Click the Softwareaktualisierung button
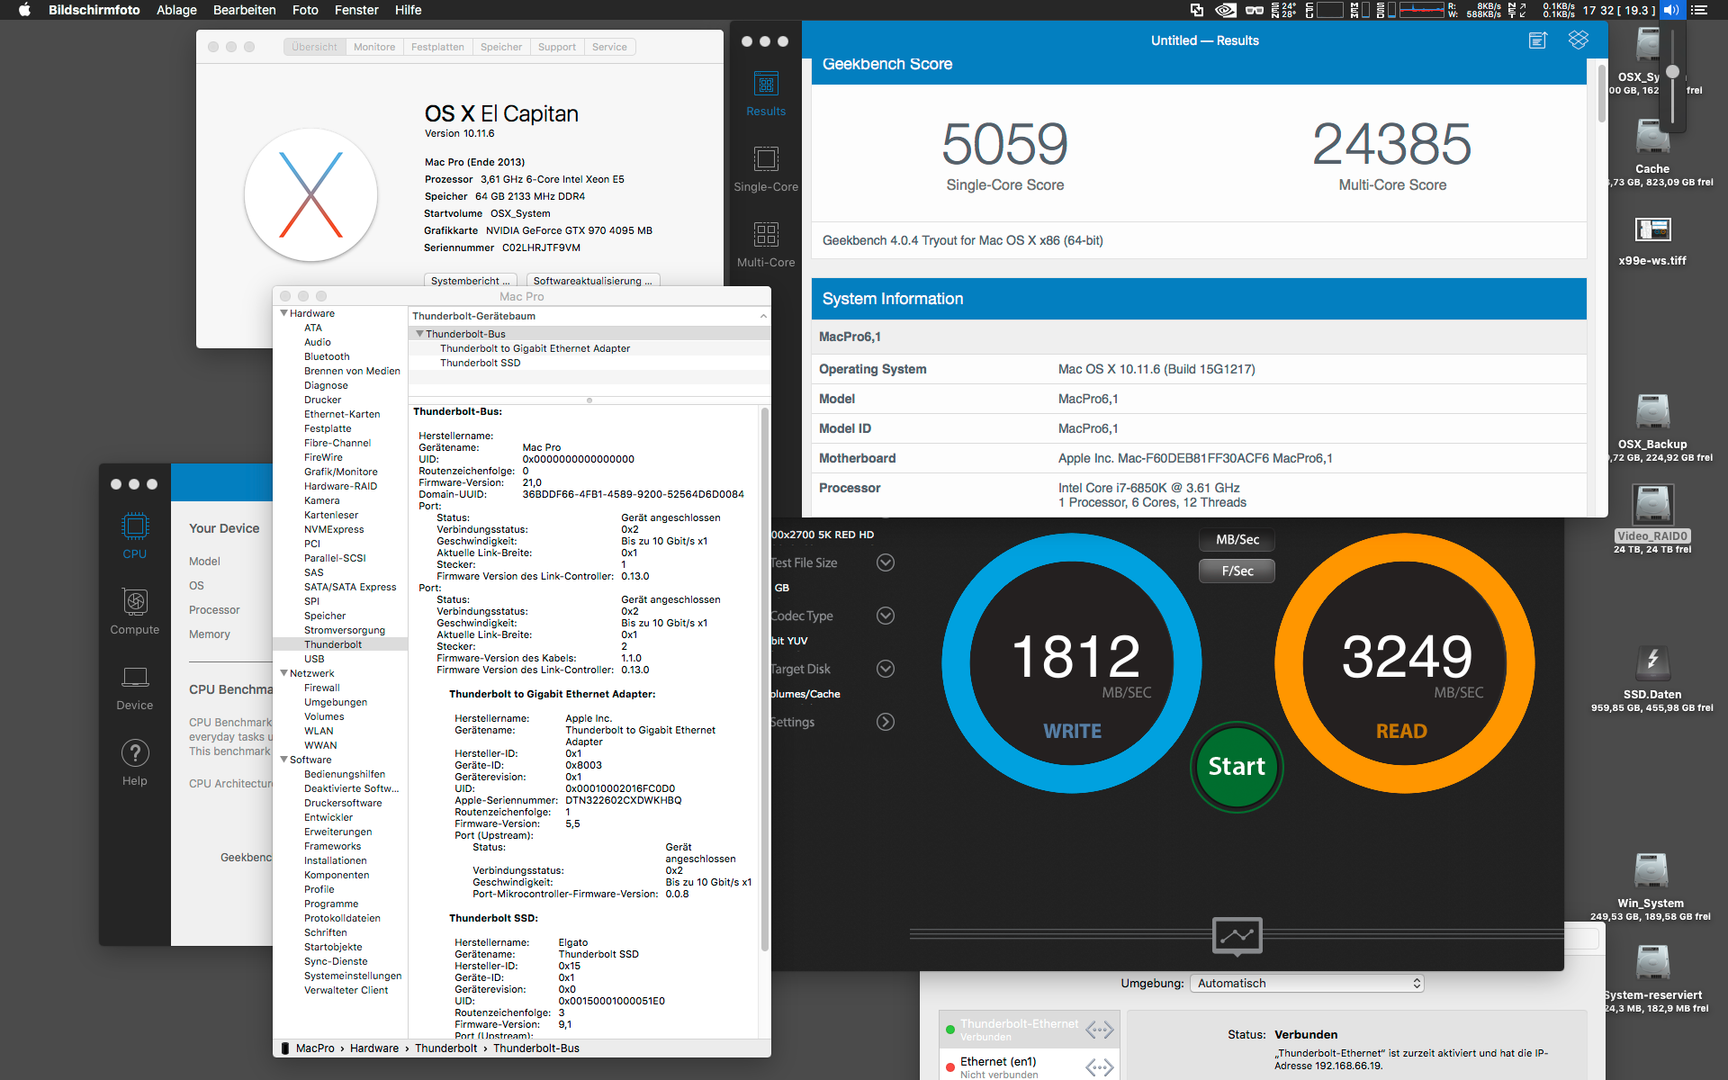This screenshot has width=1728, height=1080. point(593,281)
